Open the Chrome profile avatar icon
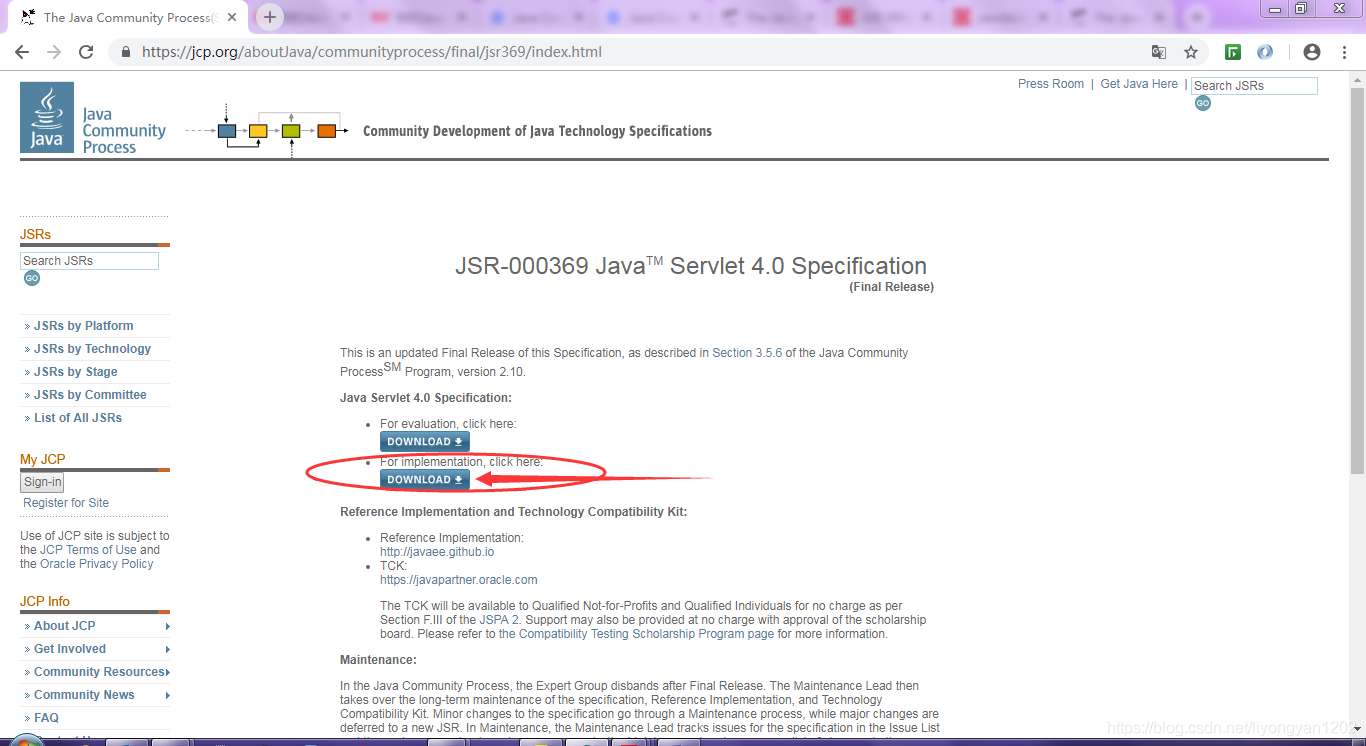The height and width of the screenshot is (746, 1366). (1312, 52)
